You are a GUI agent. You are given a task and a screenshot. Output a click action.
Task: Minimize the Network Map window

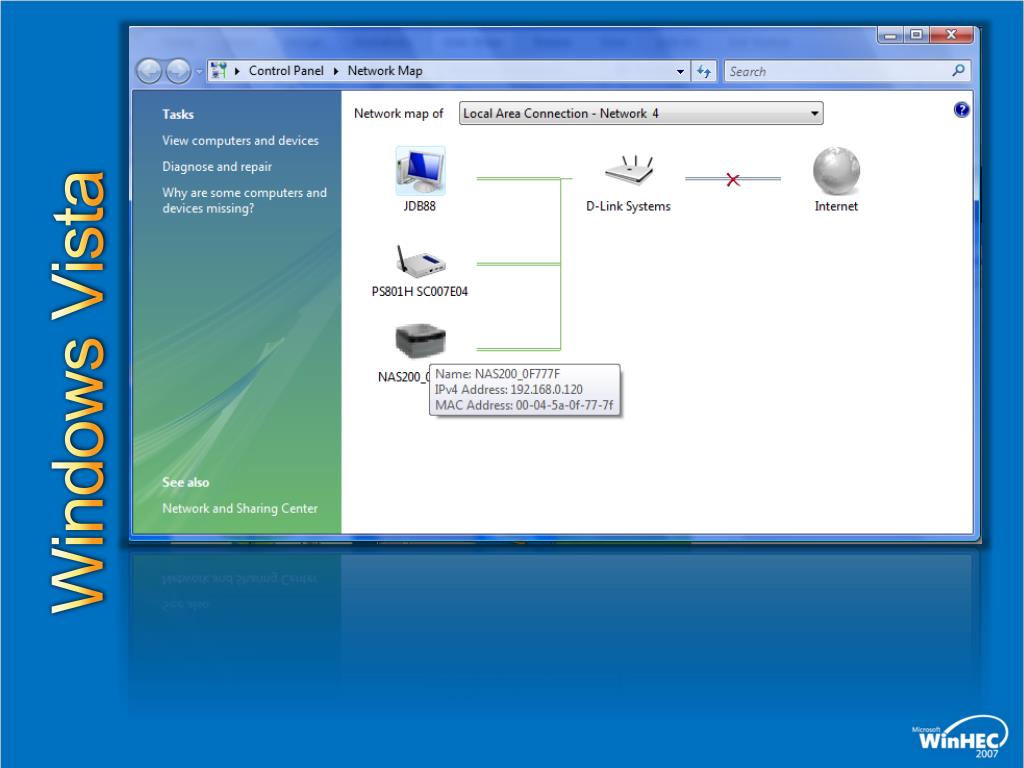pyautogui.click(x=890, y=35)
